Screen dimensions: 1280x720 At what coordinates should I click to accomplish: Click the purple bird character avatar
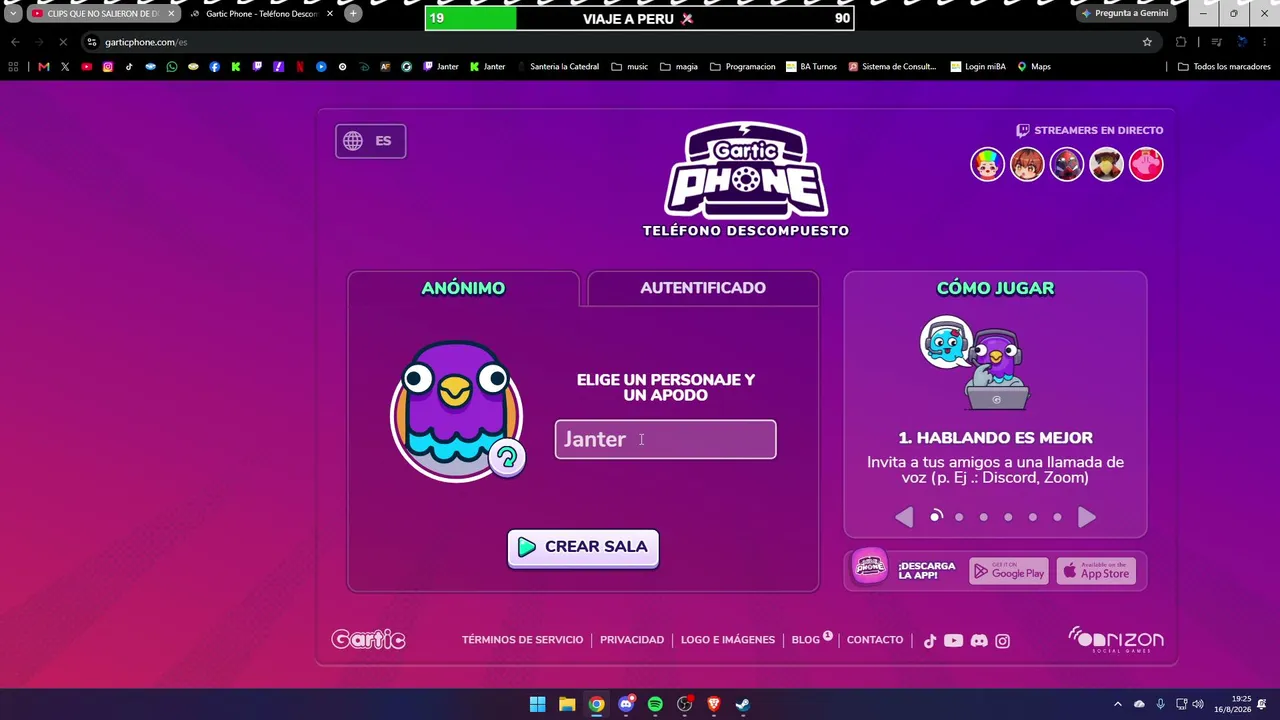click(455, 410)
